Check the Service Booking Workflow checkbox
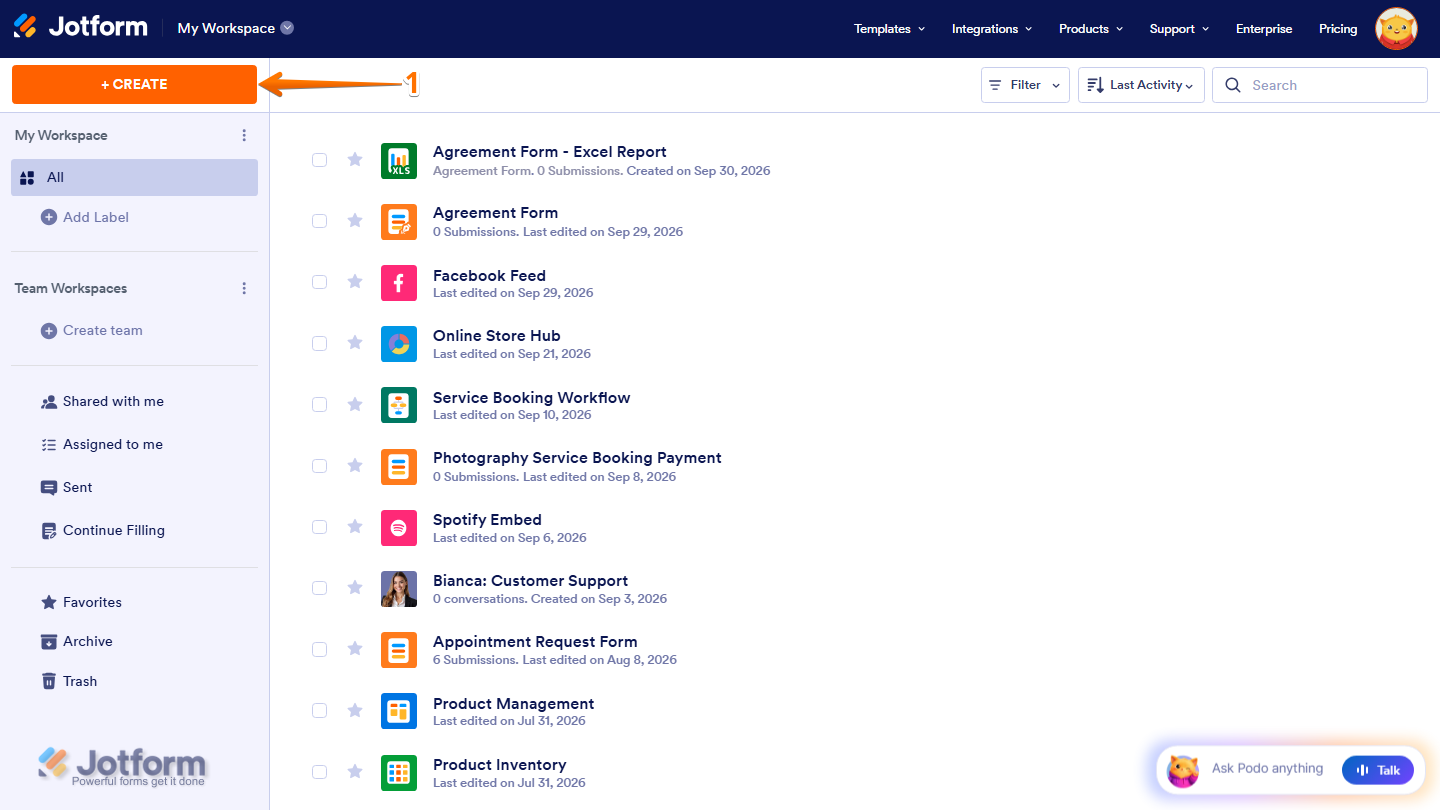 [x=319, y=404]
